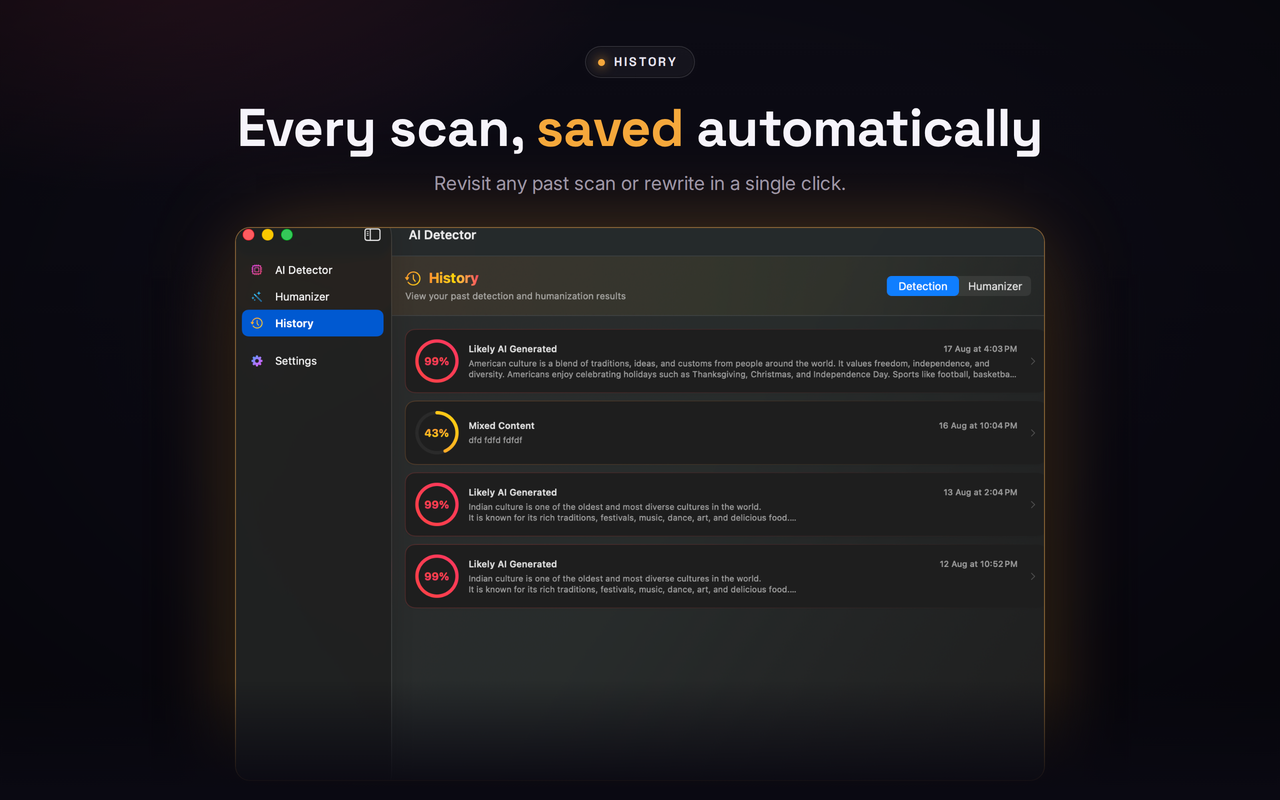Click the 99% ring on 13 Aug scan

[x=437, y=505]
